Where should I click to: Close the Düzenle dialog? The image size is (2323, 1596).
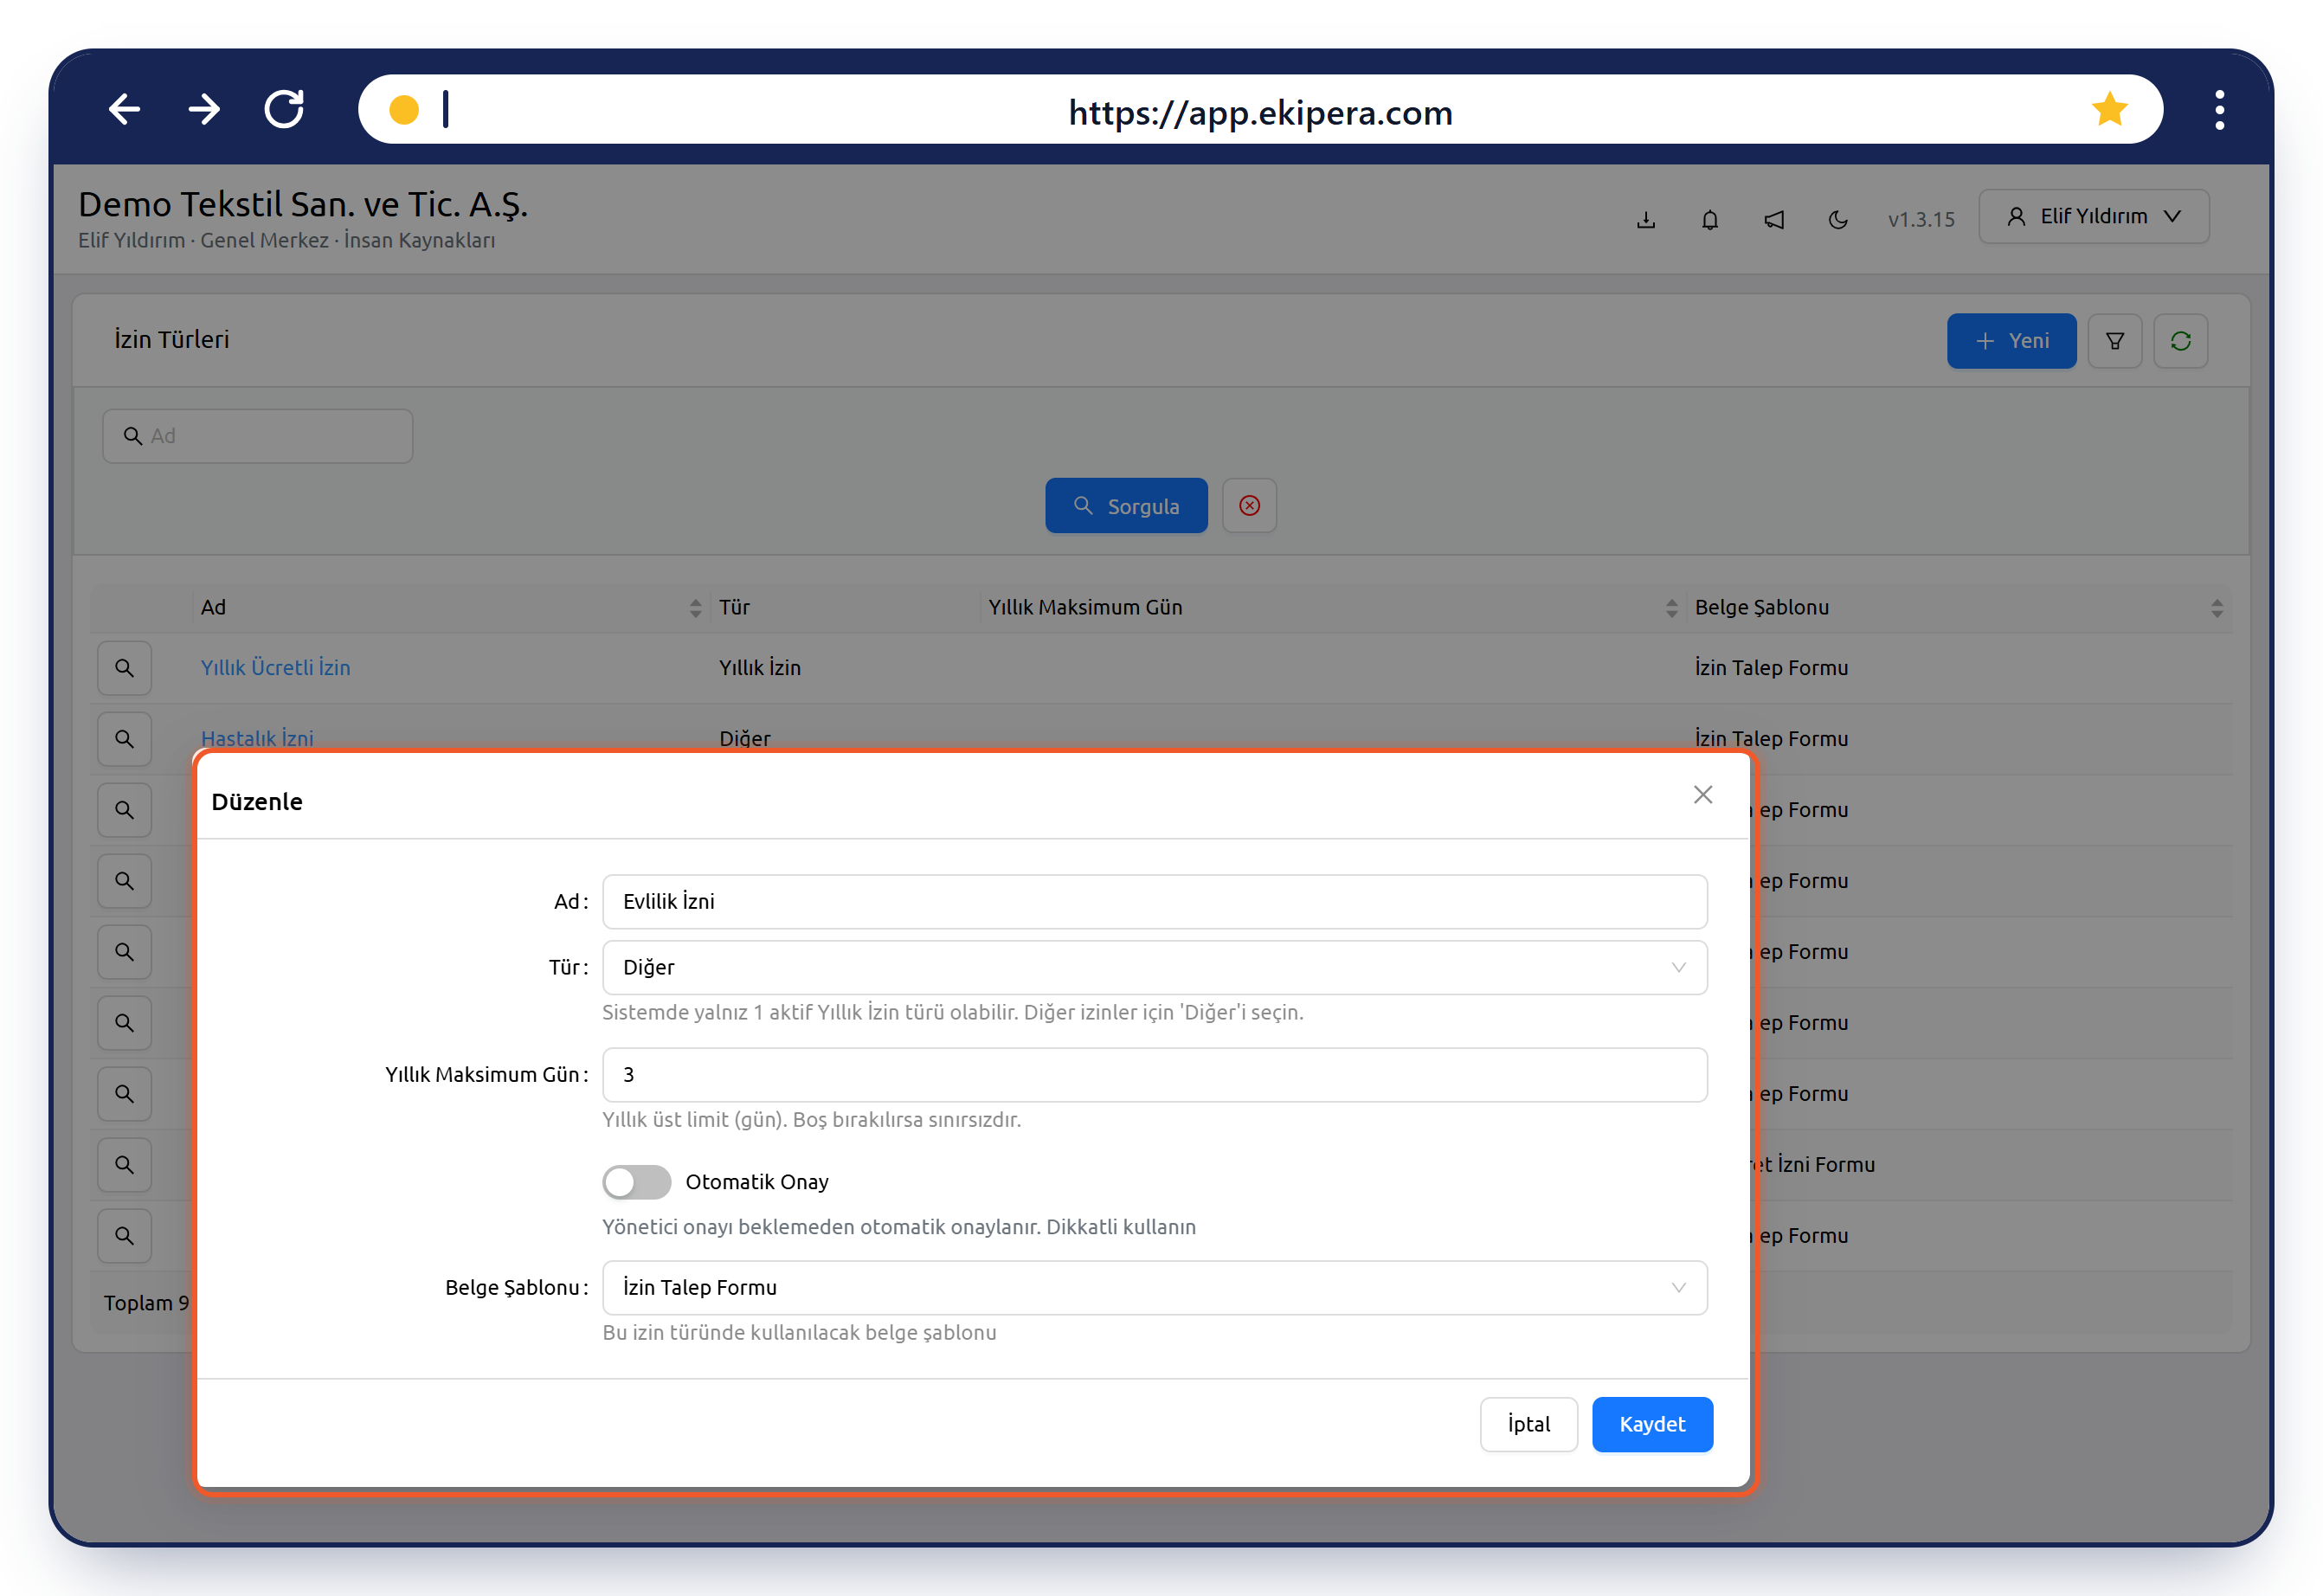point(1702,795)
